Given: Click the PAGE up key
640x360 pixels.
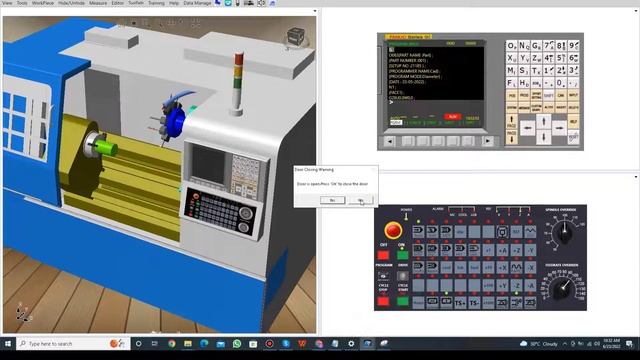Looking at the screenshot, I should pos(511,122).
